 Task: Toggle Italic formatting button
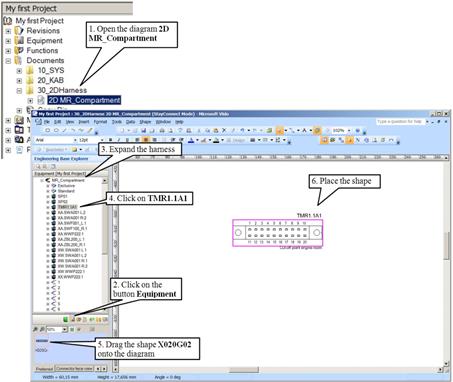(119, 140)
